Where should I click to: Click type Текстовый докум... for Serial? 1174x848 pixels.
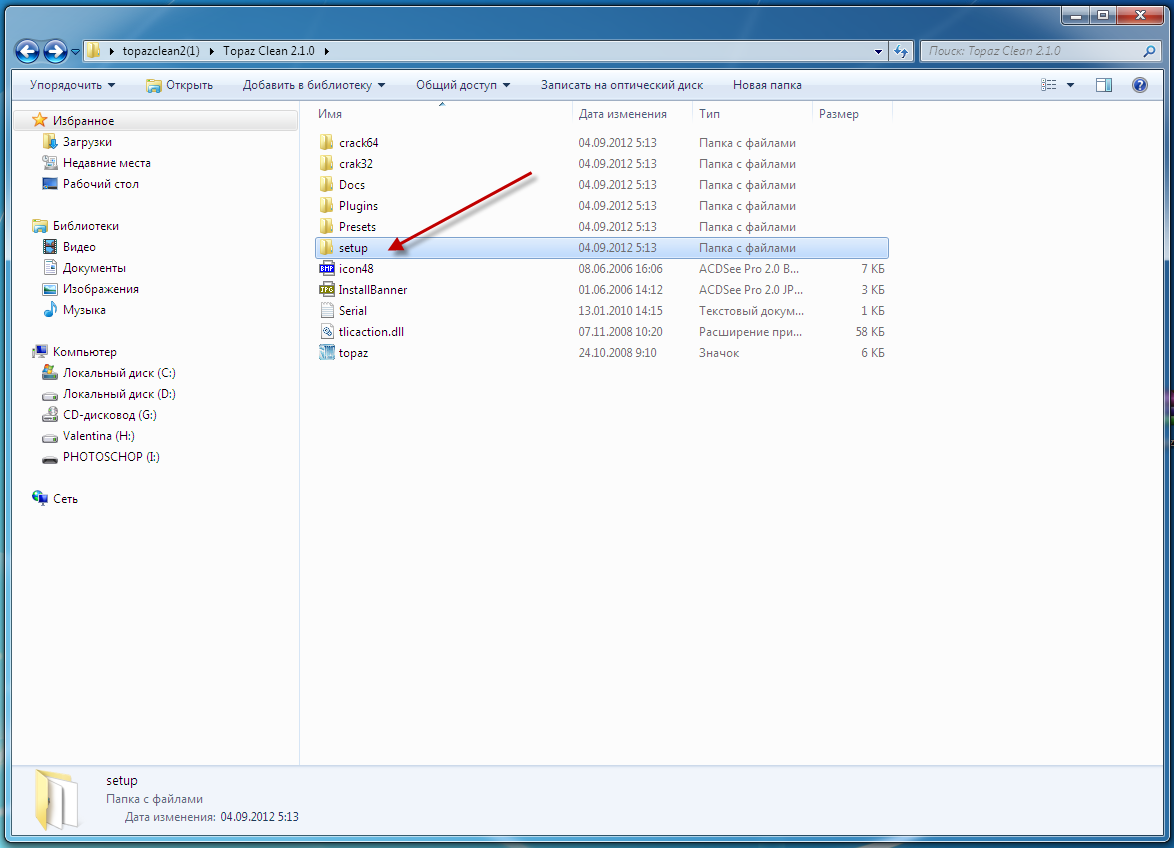tap(751, 311)
